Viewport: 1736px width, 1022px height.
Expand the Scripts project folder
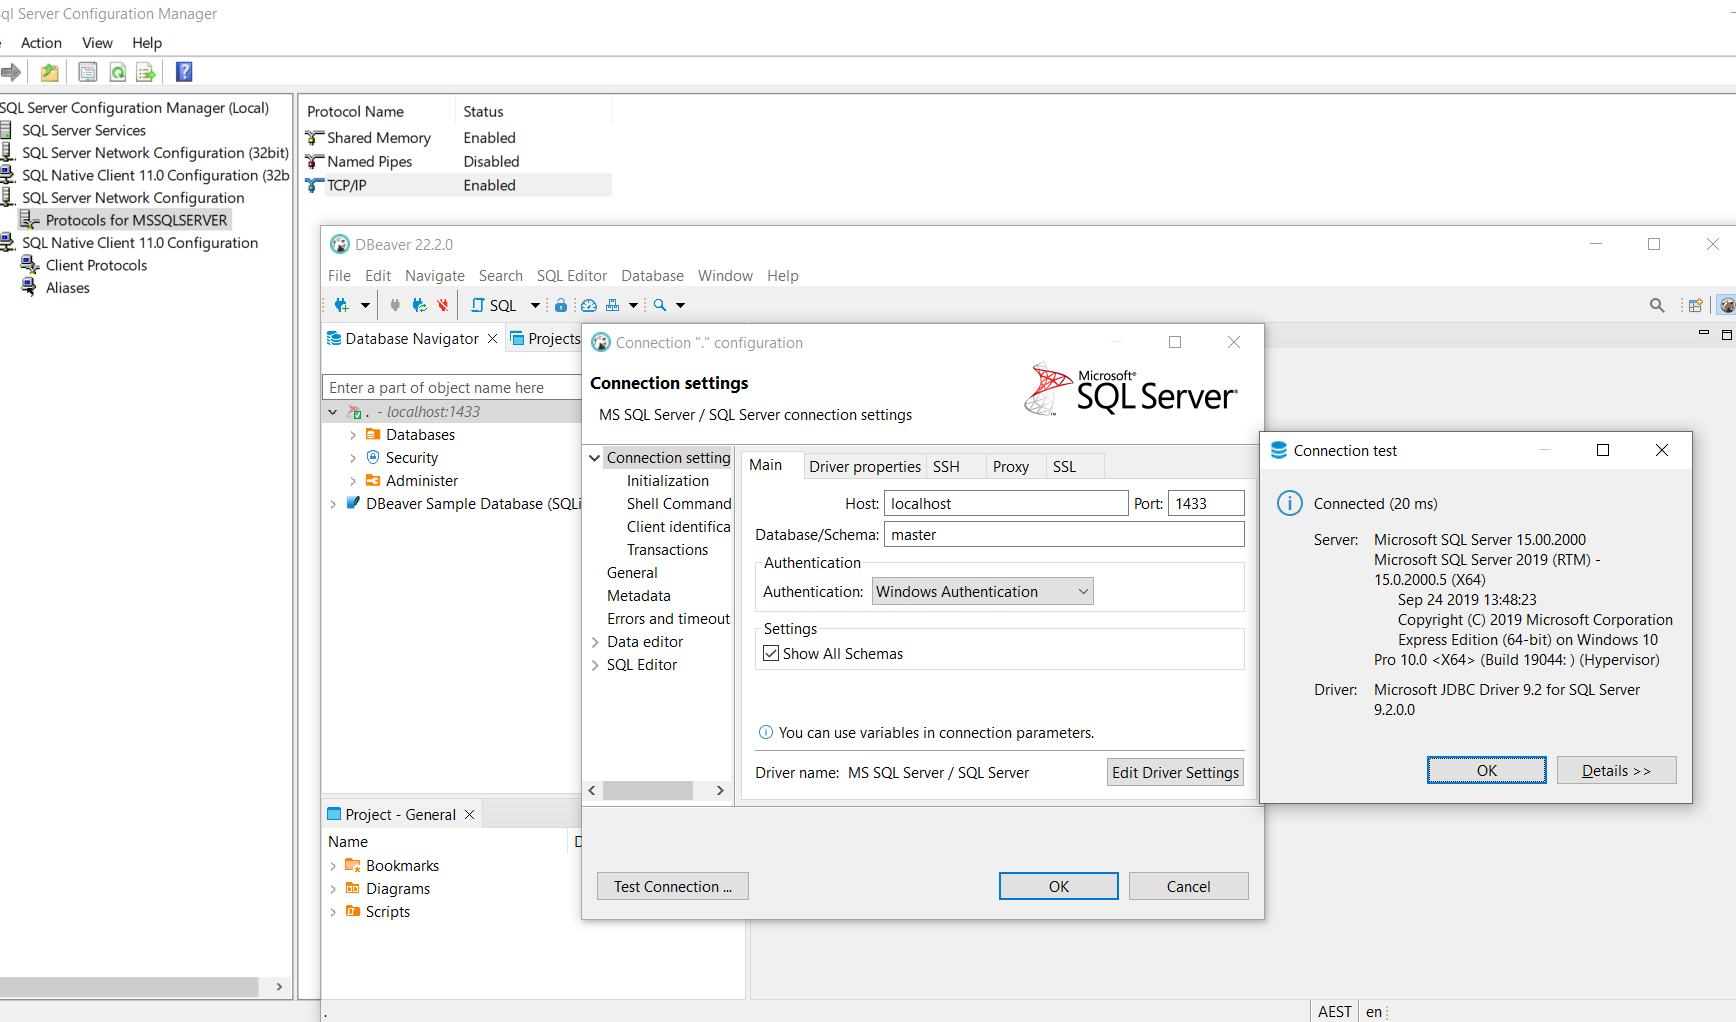[333, 912]
